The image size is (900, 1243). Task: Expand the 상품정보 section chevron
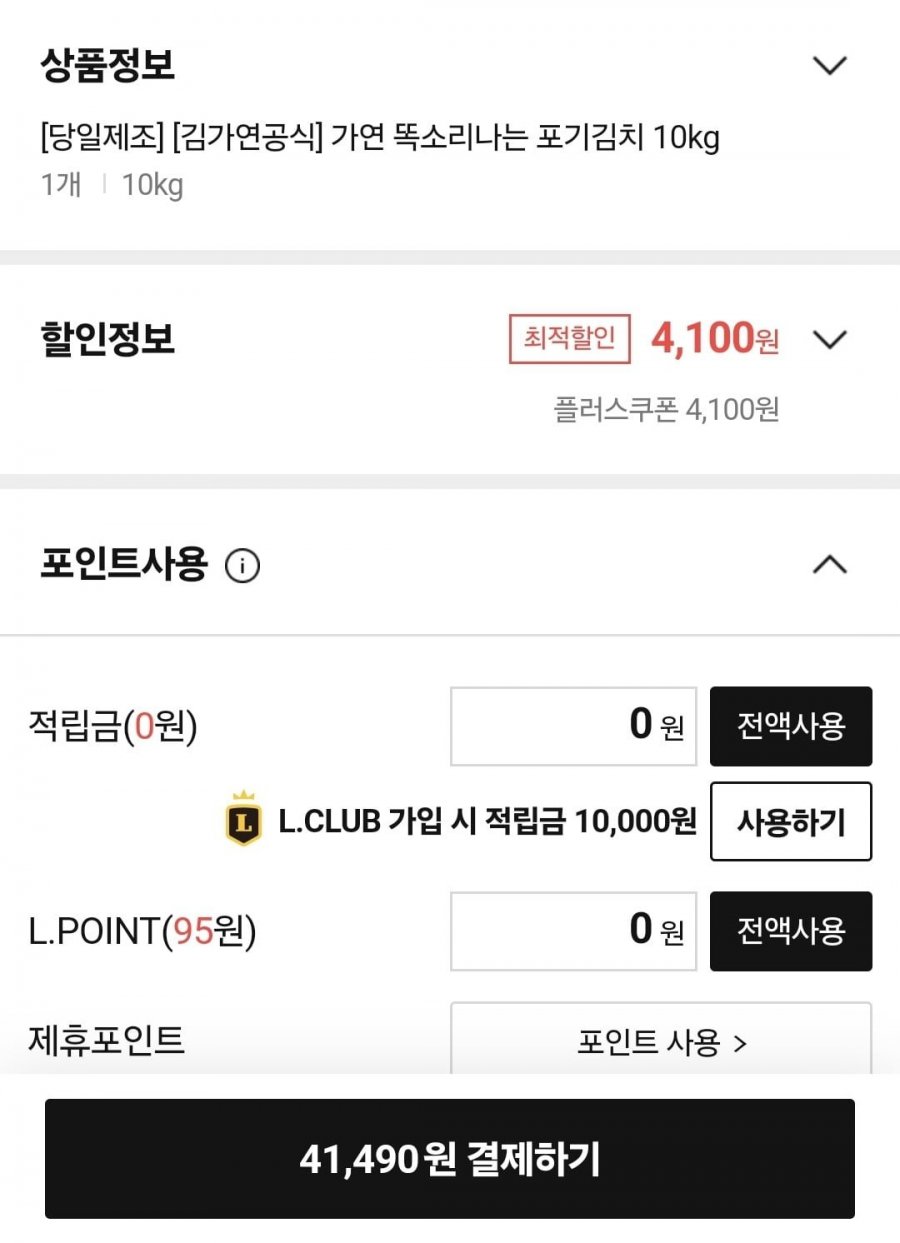[830, 66]
